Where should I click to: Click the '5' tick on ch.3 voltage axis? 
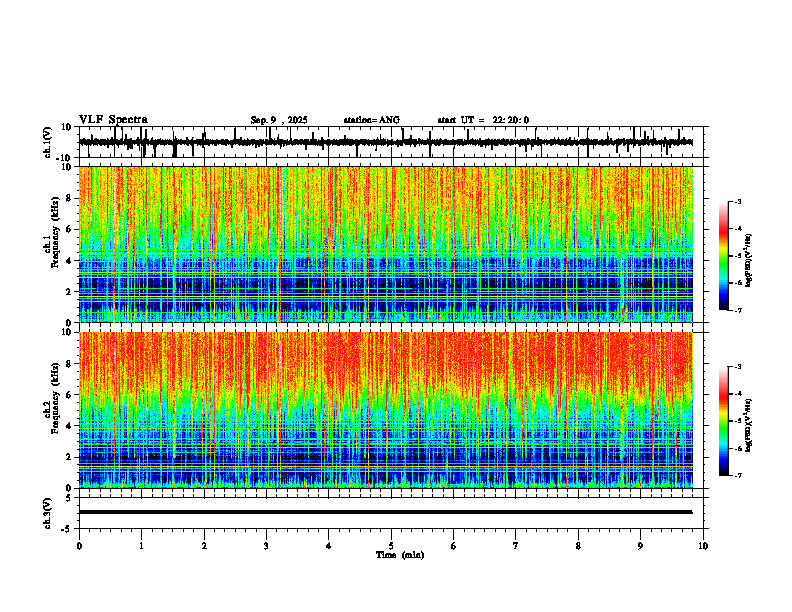[70, 498]
